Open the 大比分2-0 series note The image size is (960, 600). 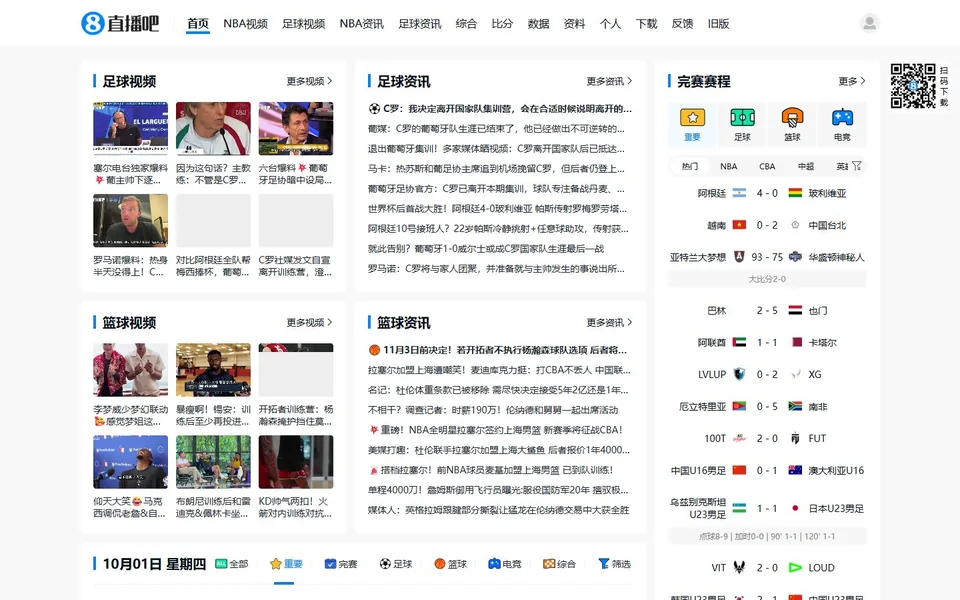(767, 279)
